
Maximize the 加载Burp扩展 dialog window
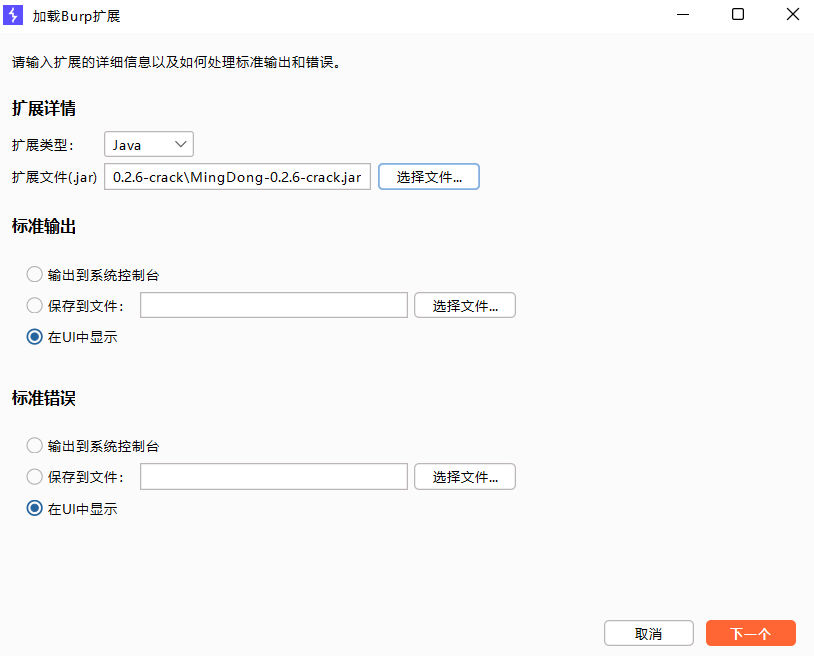[x=738, y=15]
